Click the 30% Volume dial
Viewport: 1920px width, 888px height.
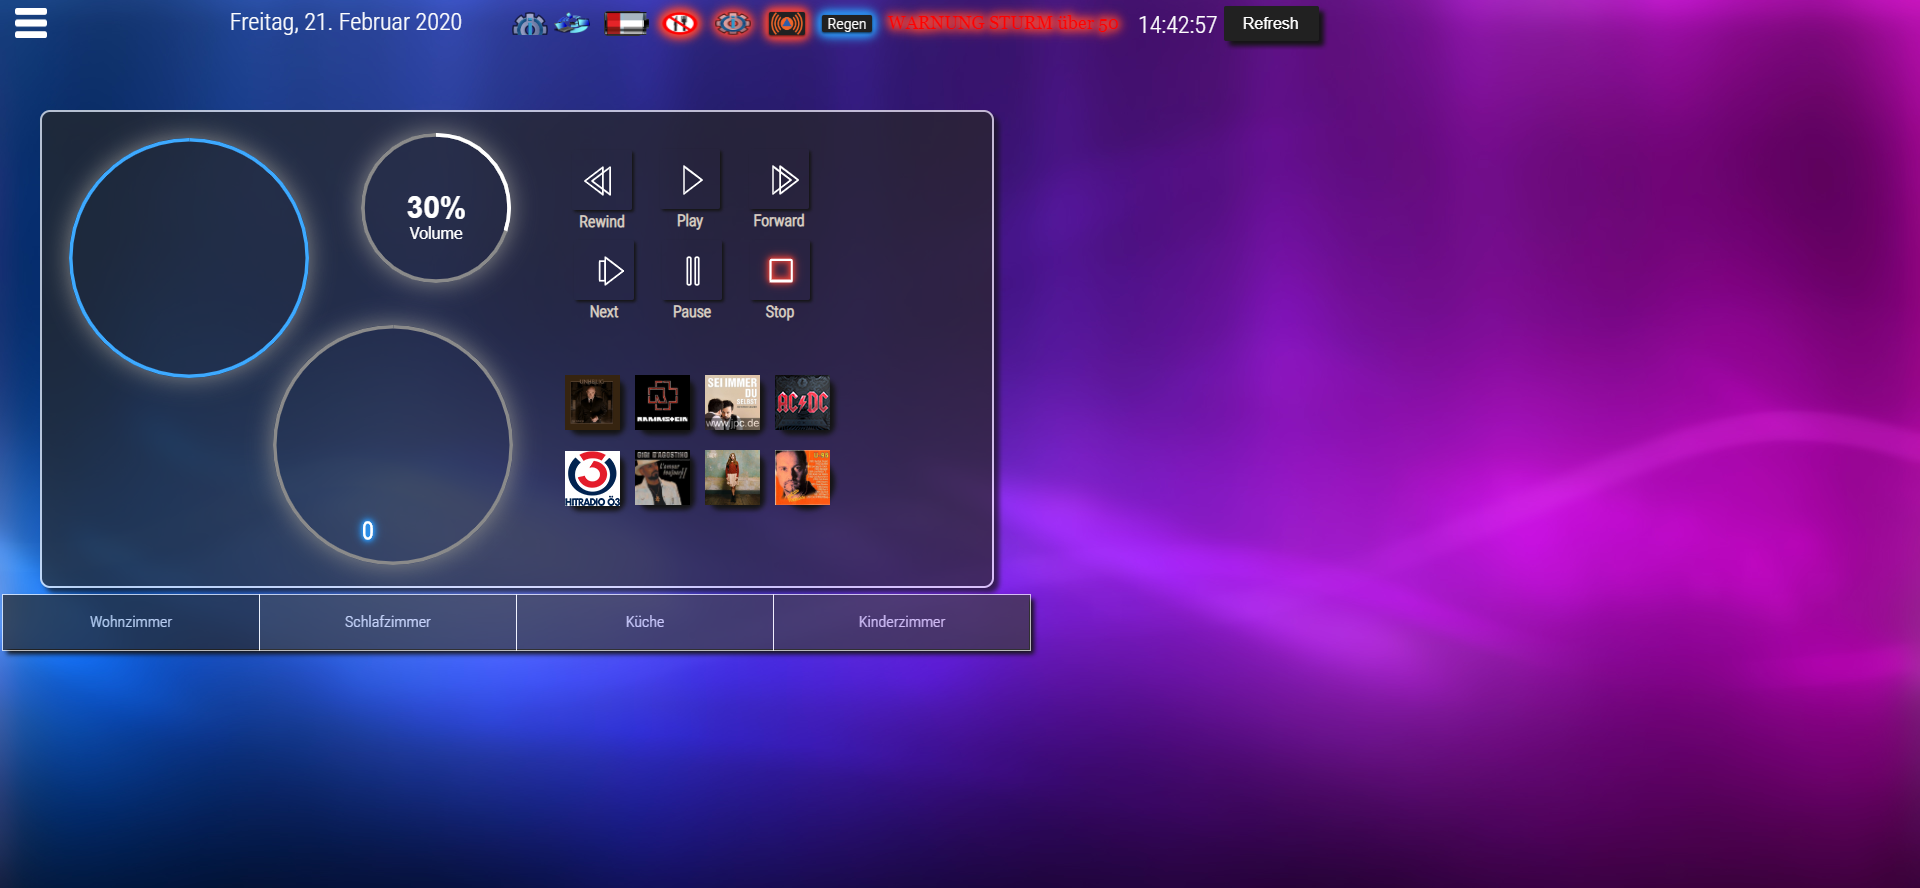point(436,209)
